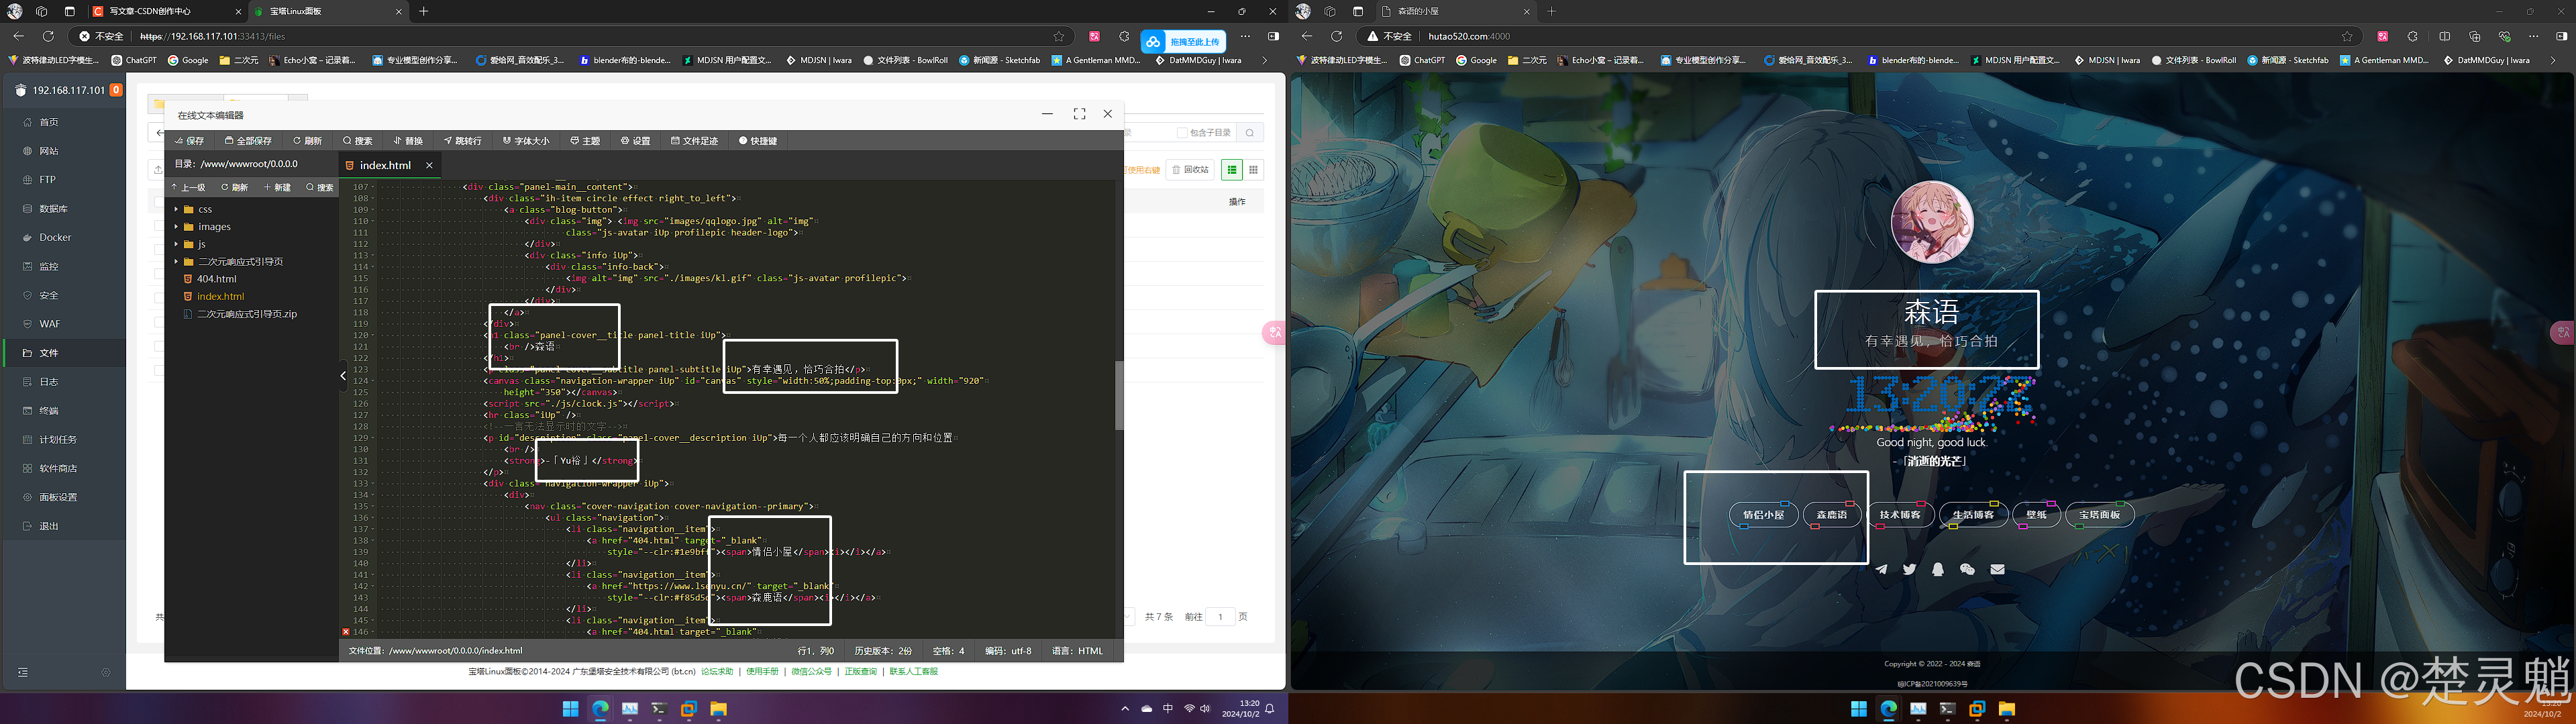Collapse the BT panel sidebar menu icon

pos(23,673)
